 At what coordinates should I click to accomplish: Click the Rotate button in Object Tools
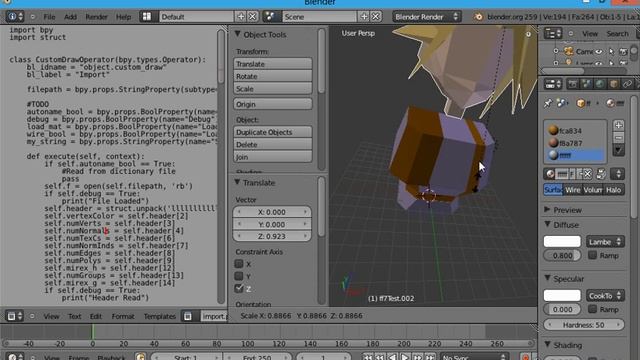[x=273, y=76]
